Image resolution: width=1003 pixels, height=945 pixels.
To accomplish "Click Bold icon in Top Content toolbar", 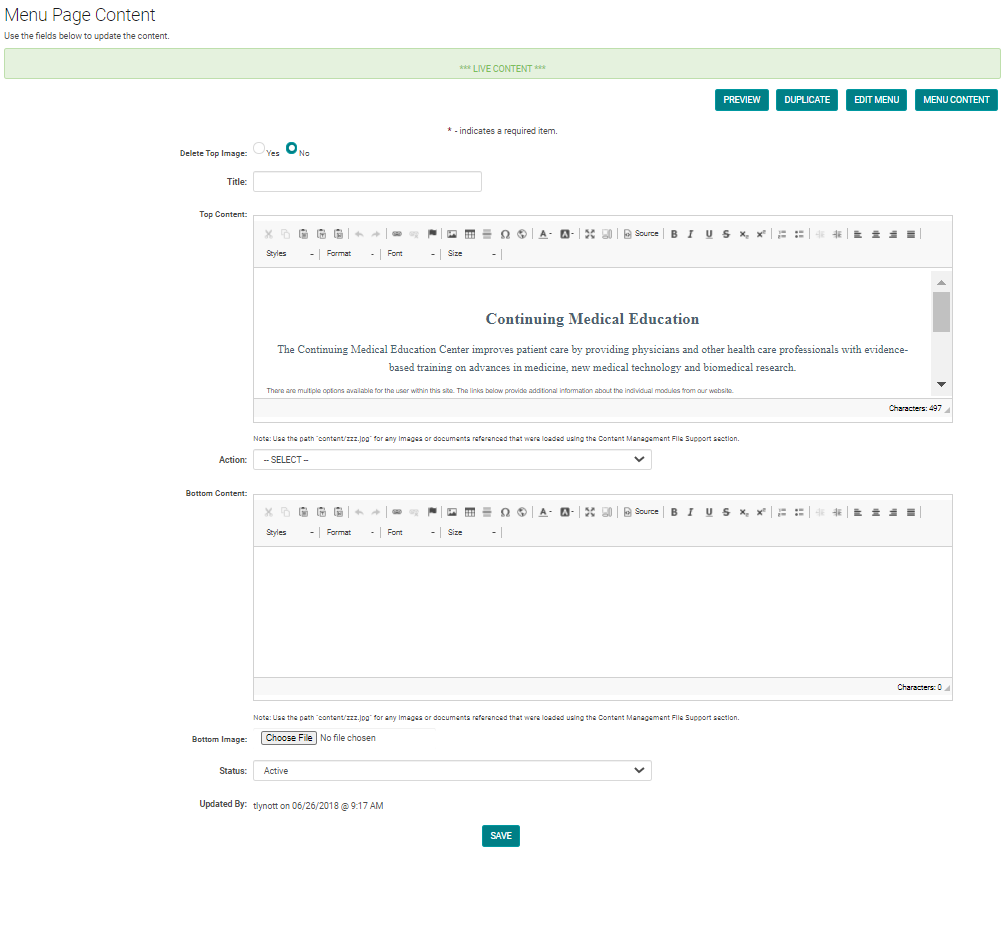I will [x=674, y=234].
